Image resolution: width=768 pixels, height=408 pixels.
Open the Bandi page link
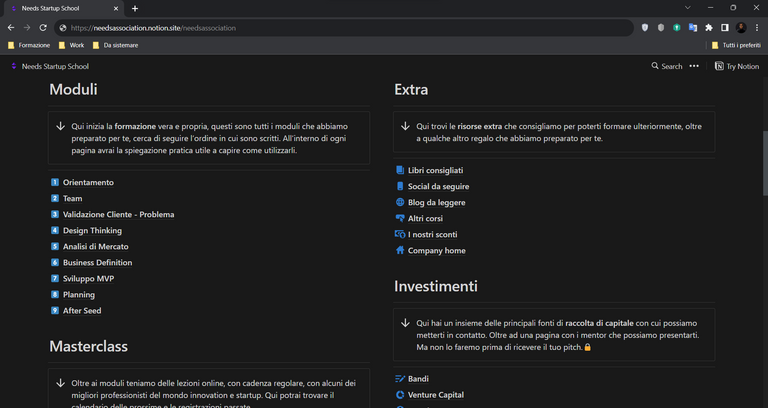418,379
